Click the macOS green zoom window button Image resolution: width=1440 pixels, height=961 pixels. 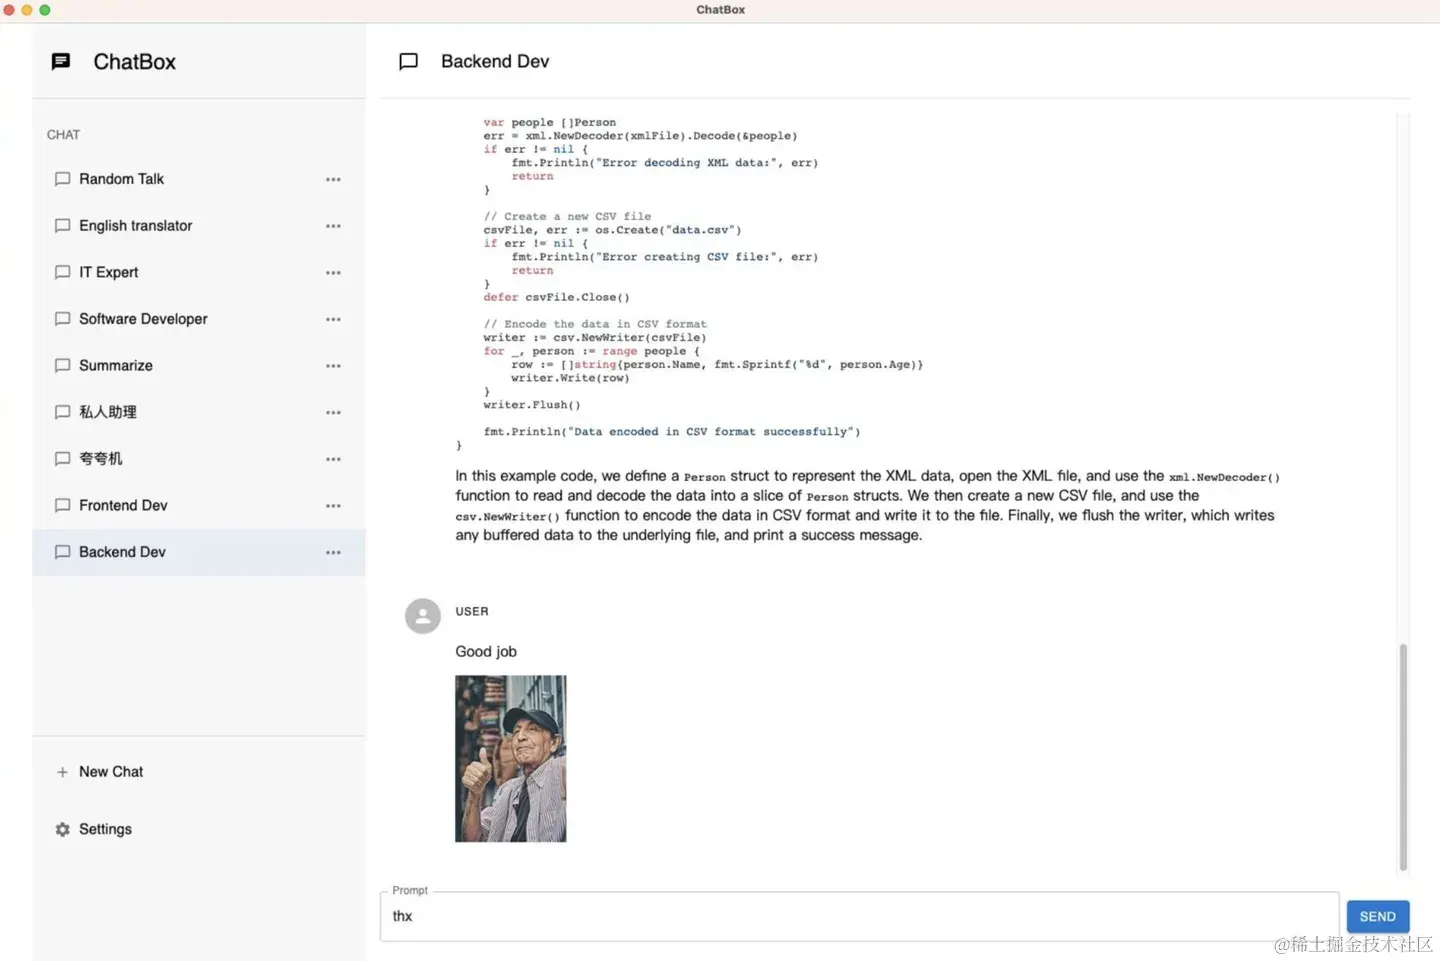click(45, 10)
